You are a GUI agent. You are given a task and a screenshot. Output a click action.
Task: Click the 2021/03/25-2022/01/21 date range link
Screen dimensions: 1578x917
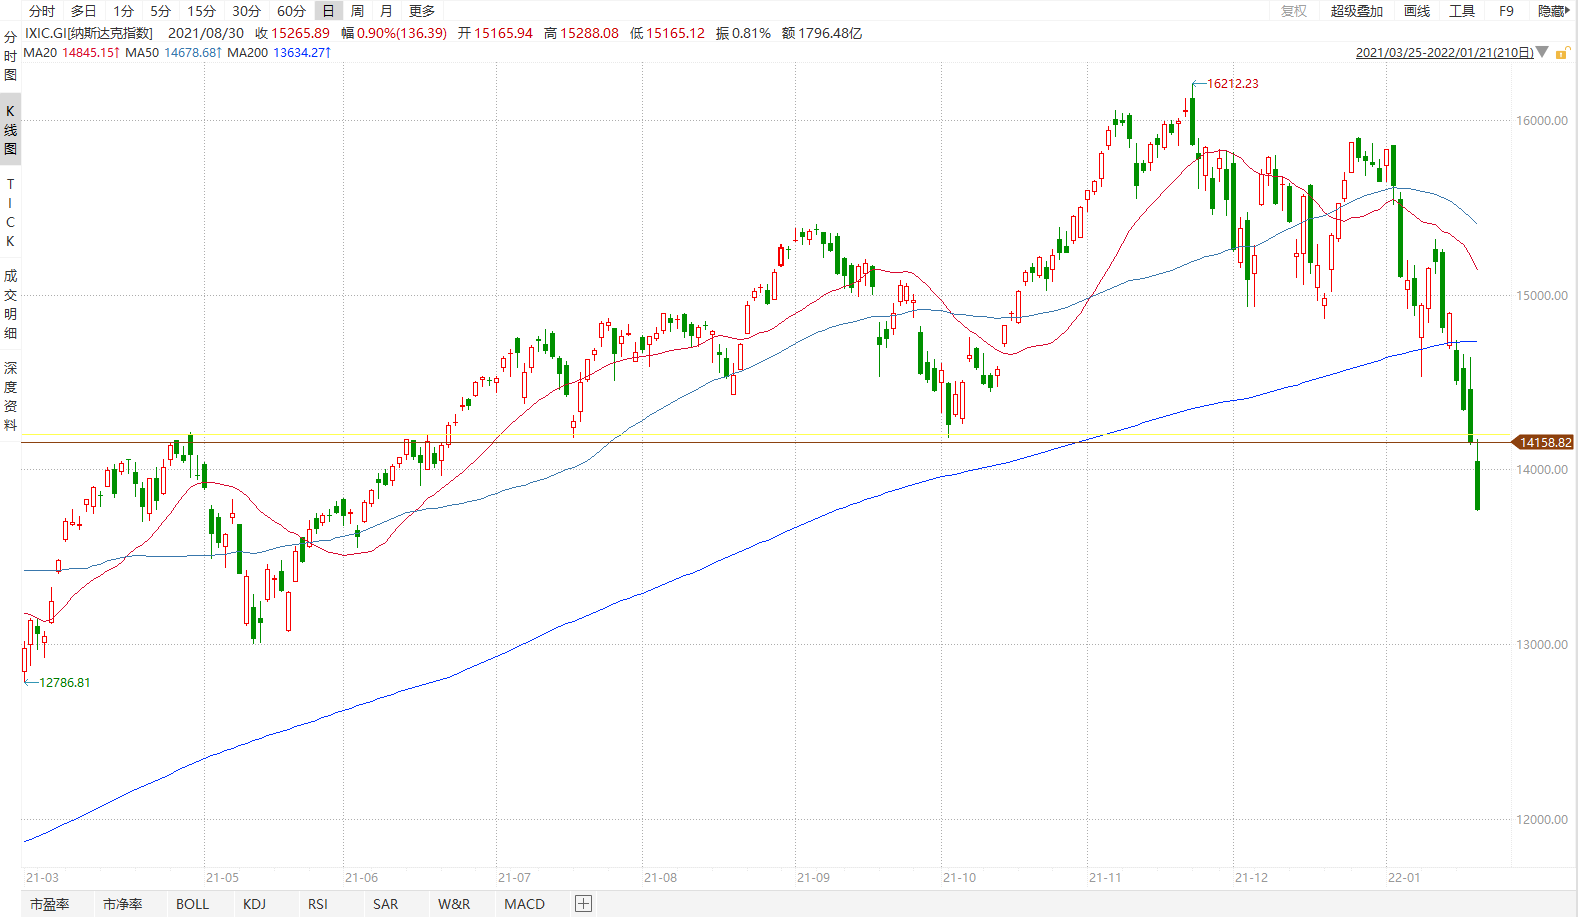pos(1444,53)
